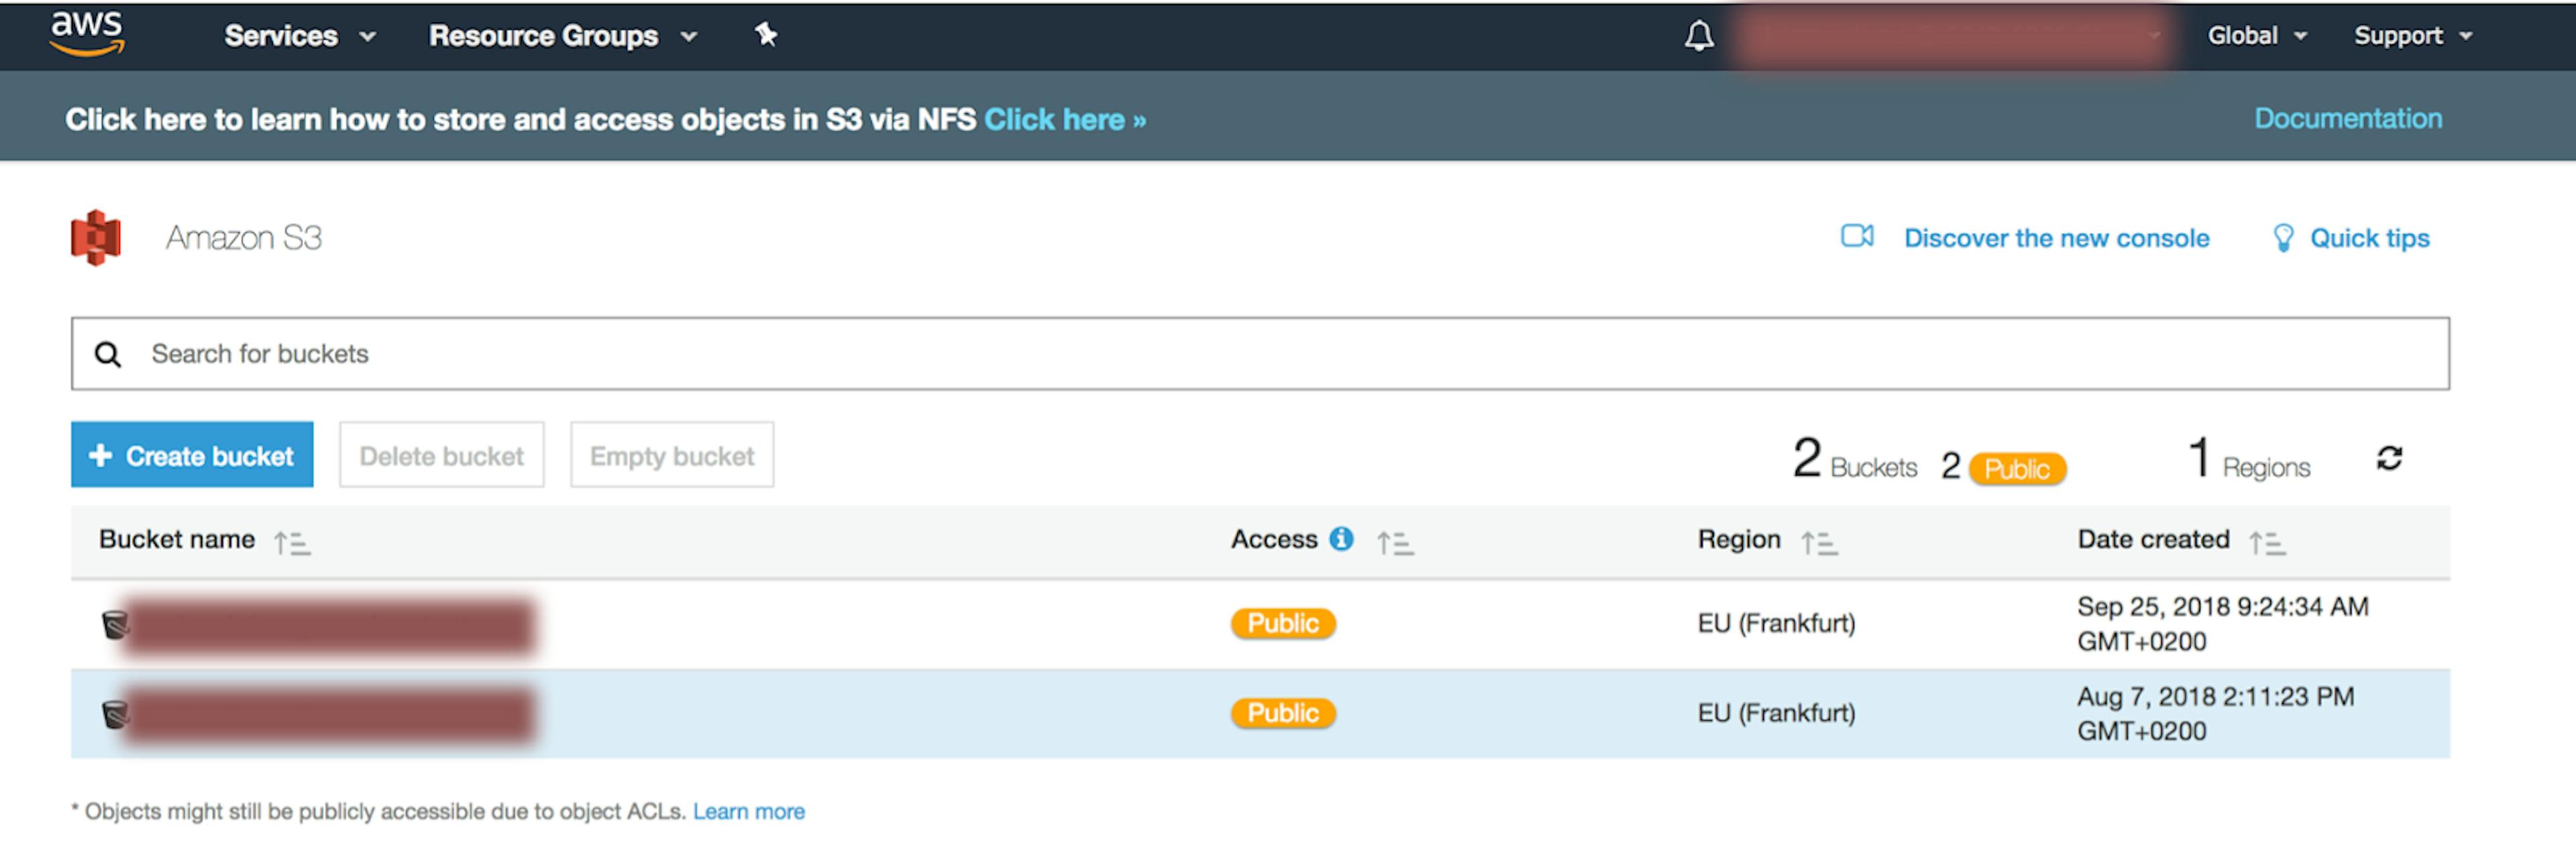The image size is (2576, 861).
Task: Follow the NFS 'Click here »' link
Action: (x=1065, y=120)
